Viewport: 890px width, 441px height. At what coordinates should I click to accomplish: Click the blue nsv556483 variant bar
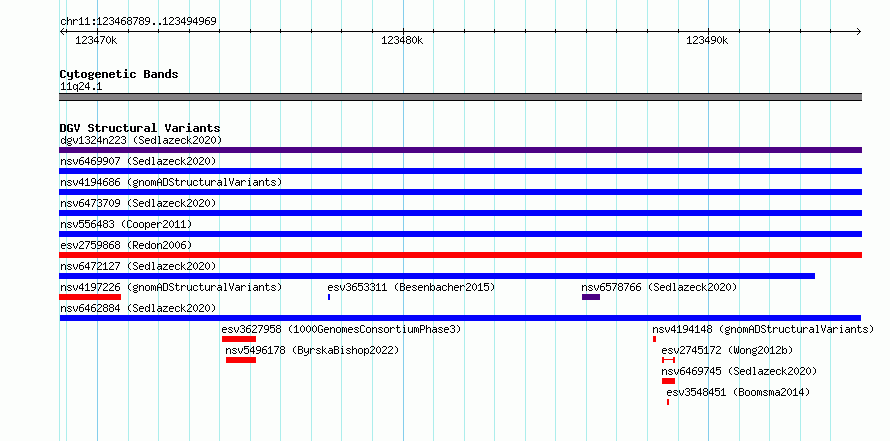(x=460, y=234)
